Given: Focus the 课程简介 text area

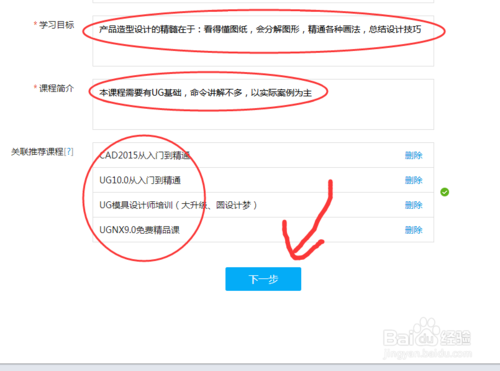Looking at the screenshot, I should (263, 104).
